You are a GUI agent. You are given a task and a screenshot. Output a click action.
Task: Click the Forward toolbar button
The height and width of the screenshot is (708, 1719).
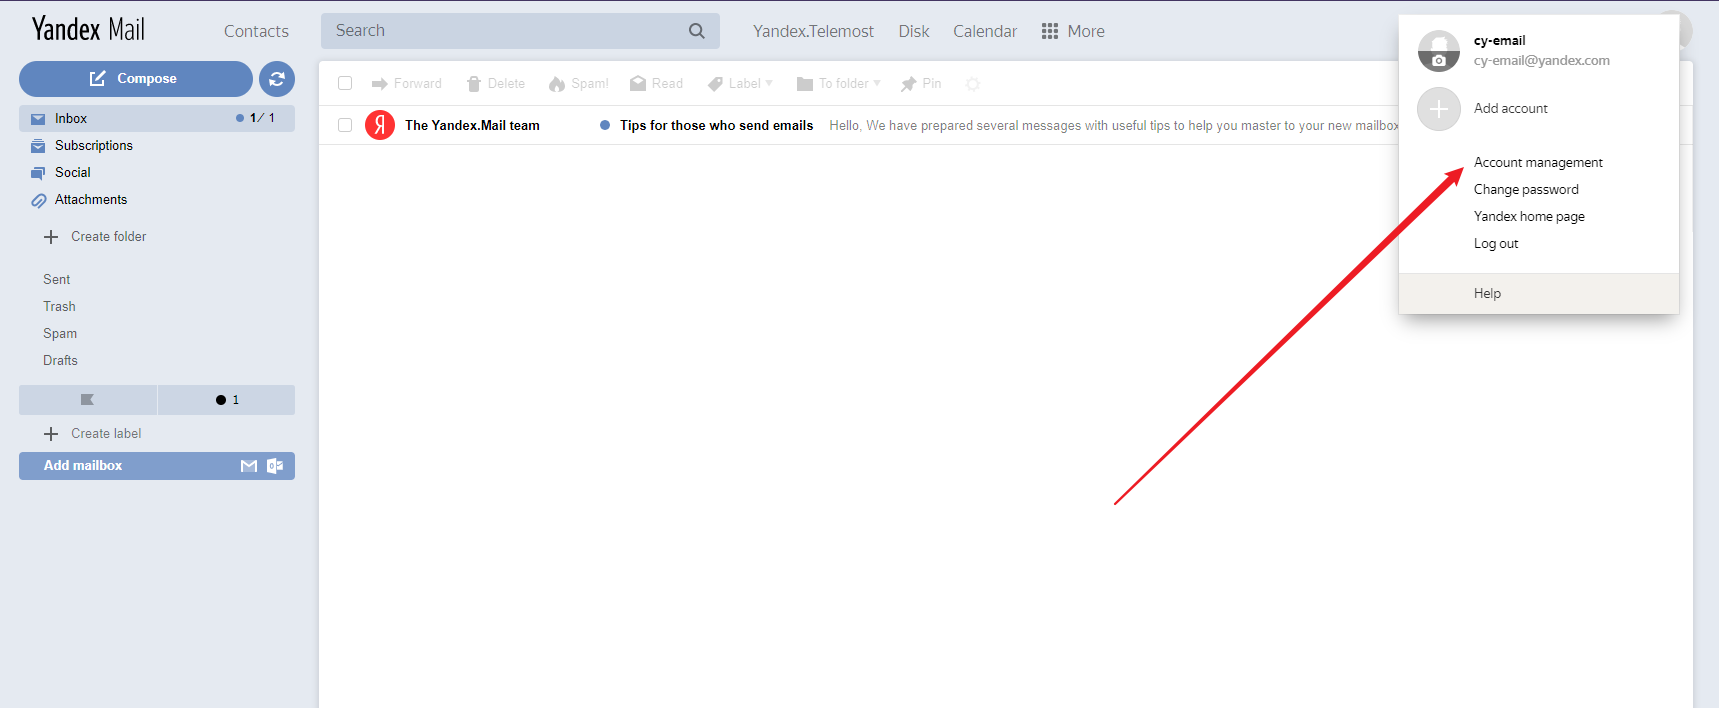point(406,84)
